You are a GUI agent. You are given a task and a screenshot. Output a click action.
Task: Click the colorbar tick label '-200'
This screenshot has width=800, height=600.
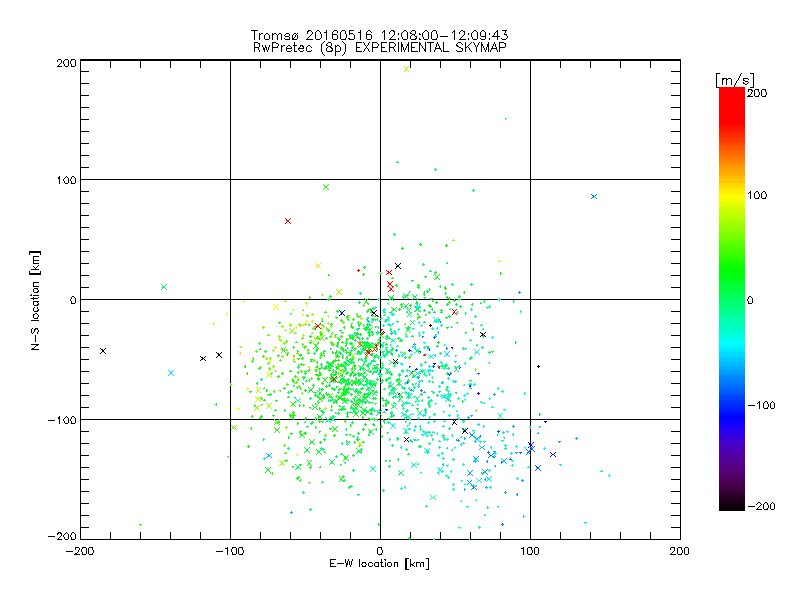[761, 506]
